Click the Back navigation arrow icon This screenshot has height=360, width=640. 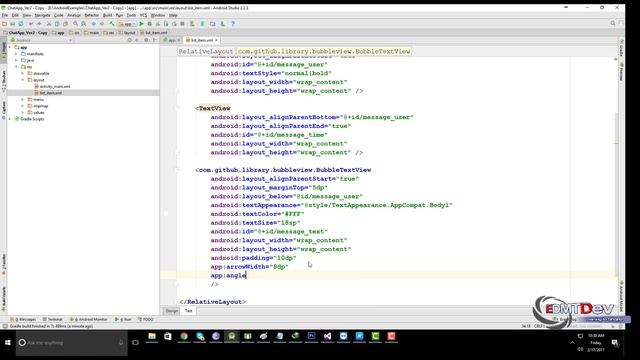click(93, 24)
